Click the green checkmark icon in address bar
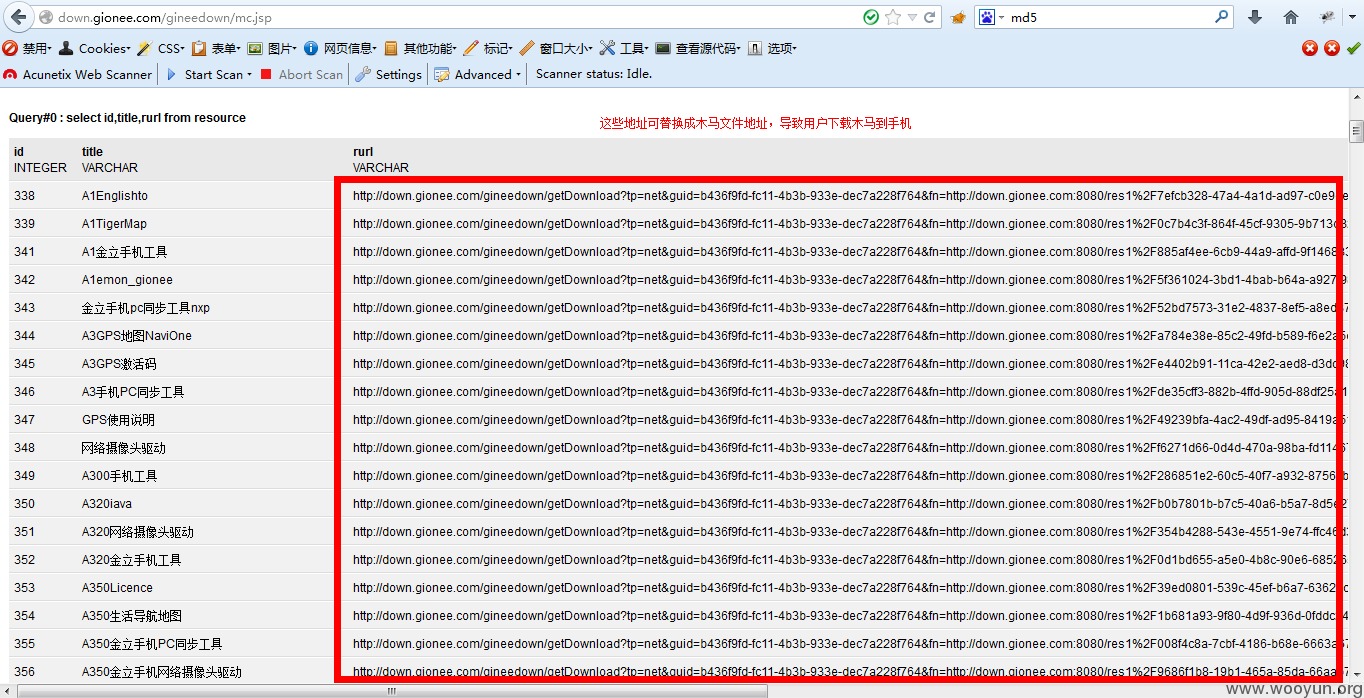This screenshot has height=698, width=1364. [x=871, y=17]
